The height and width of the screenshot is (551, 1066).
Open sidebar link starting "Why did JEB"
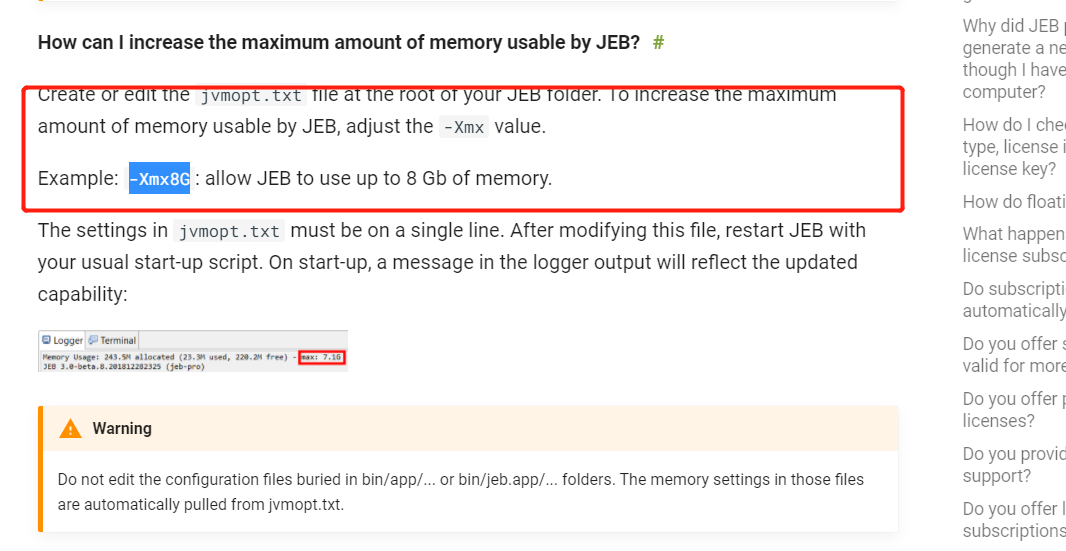coord(1014,59)
